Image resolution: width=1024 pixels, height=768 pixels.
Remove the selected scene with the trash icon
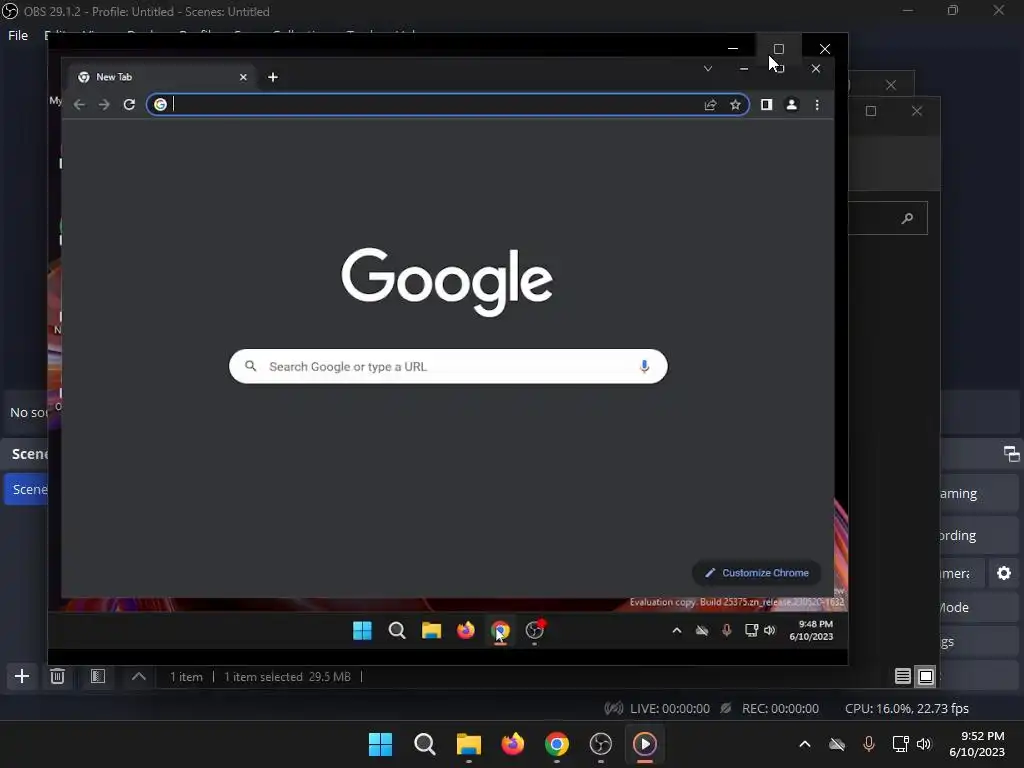coord(57,676)
